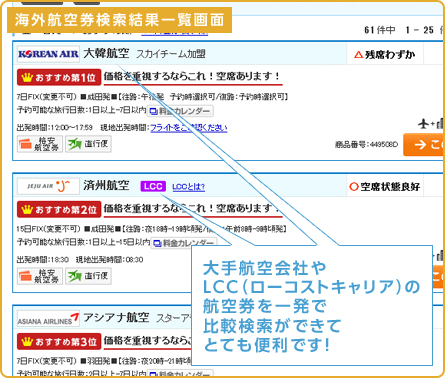The height and width of the screenshot is (378, 445).
Task: Open the LCCとは? link
Action: click(188, 187)
